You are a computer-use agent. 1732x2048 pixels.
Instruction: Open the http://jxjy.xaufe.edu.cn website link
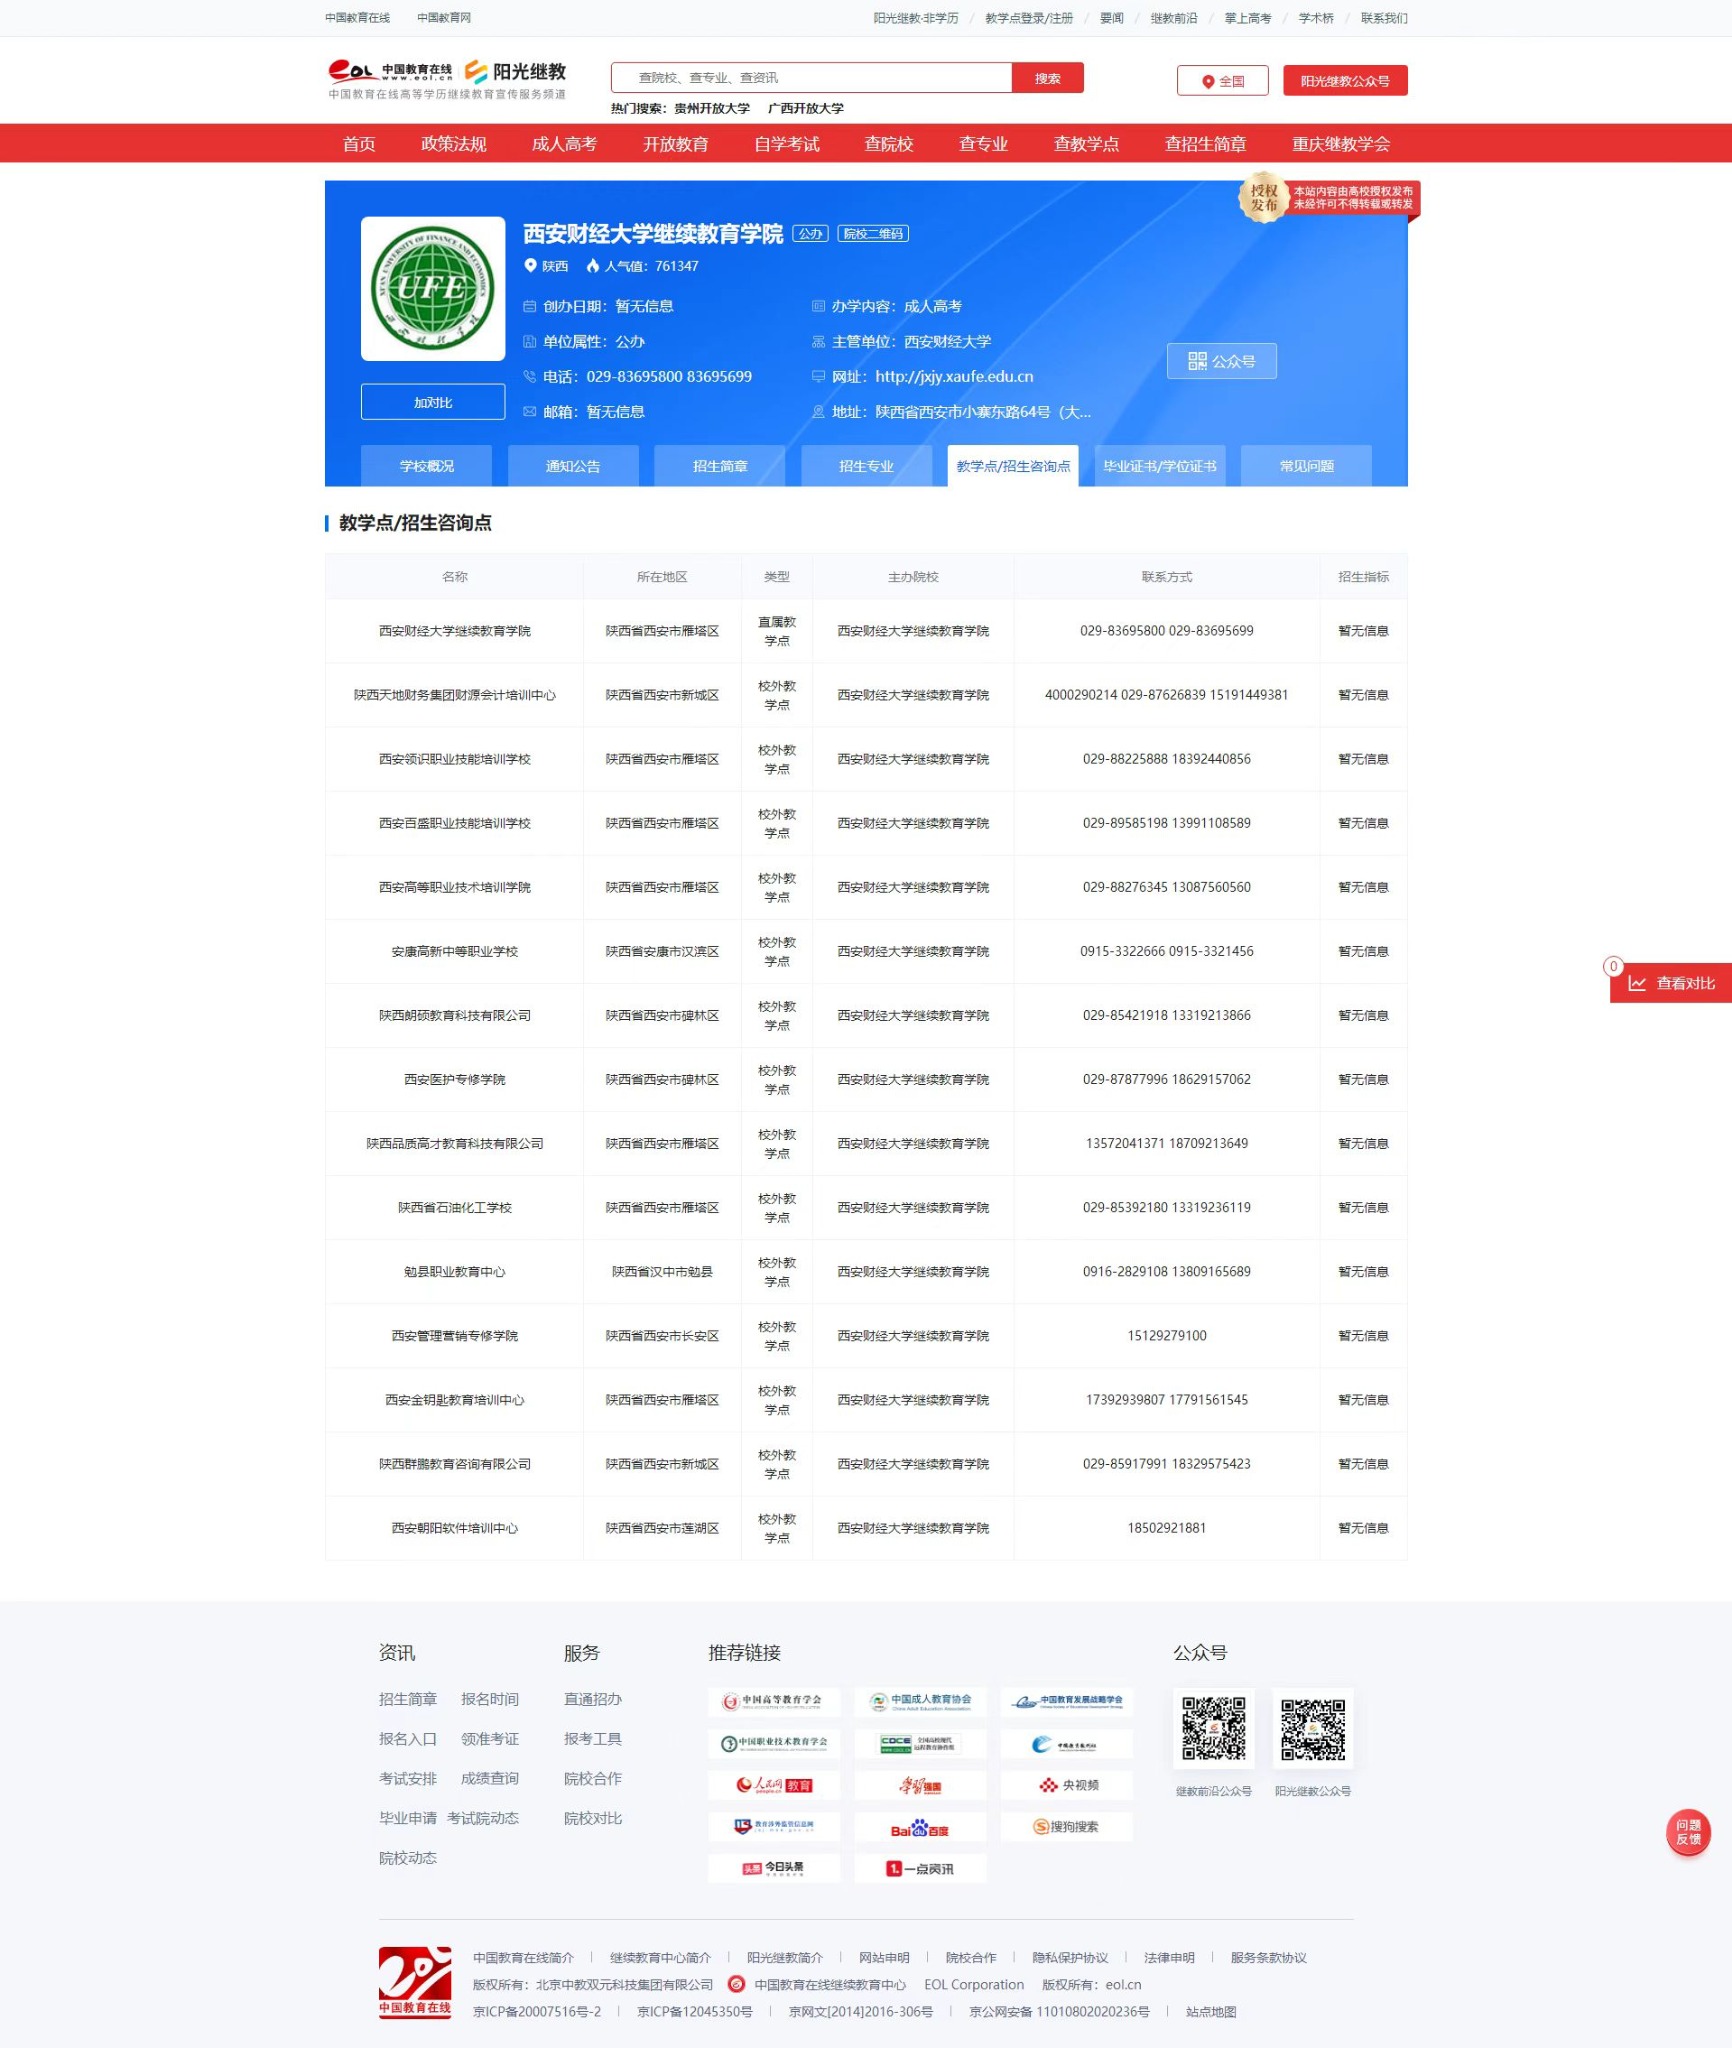click(954, 377)
